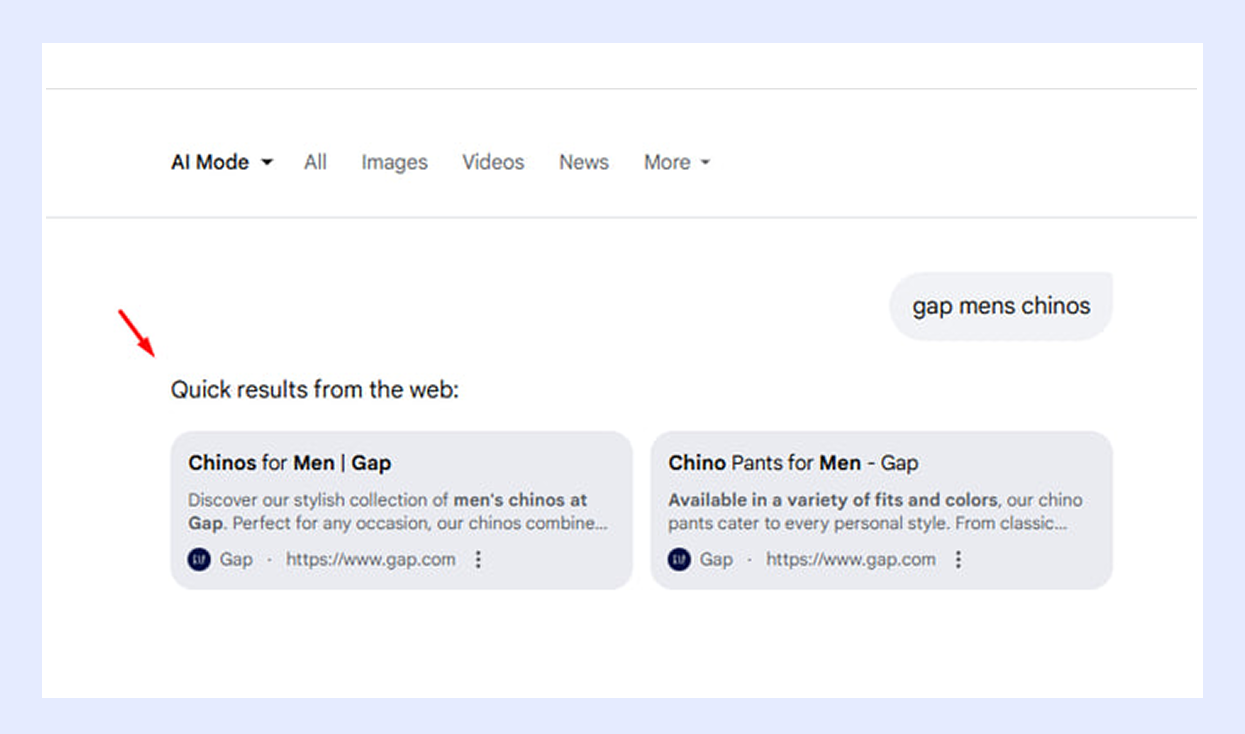Open three-dot menu on "Chinos for Men" card
This screenshot has height=734, width=1245.
click(478, 560)
